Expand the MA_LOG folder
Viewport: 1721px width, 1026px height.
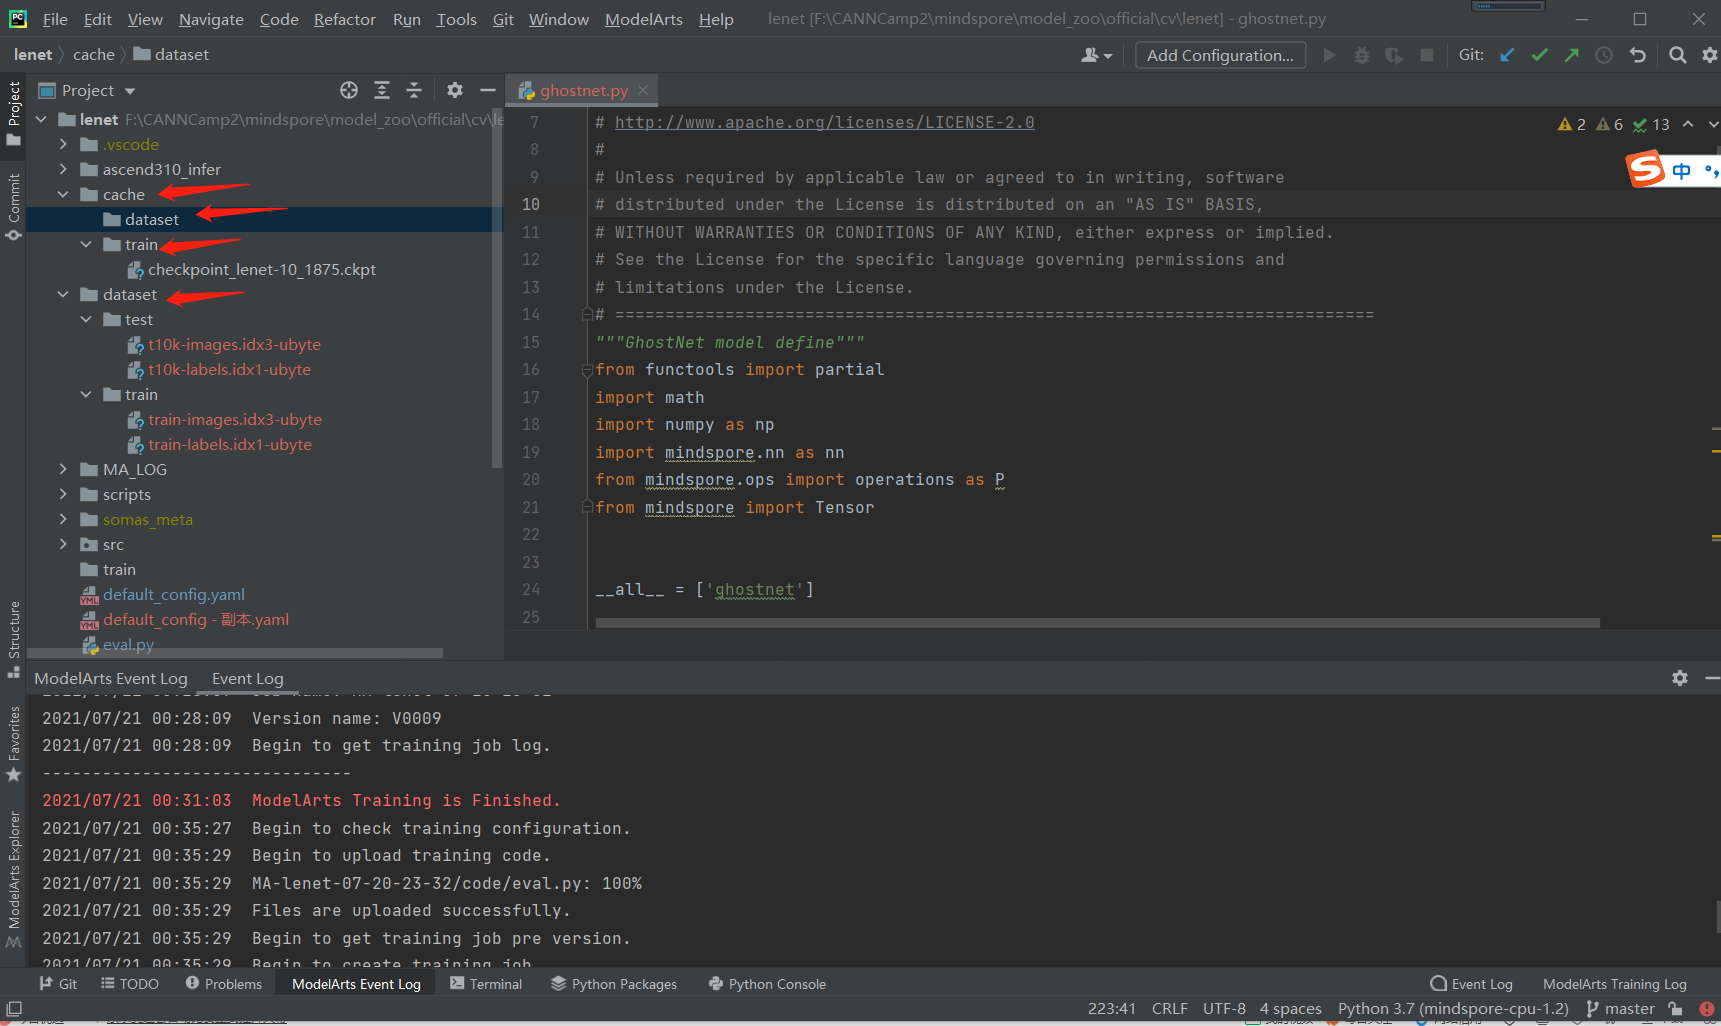(63, 469)
